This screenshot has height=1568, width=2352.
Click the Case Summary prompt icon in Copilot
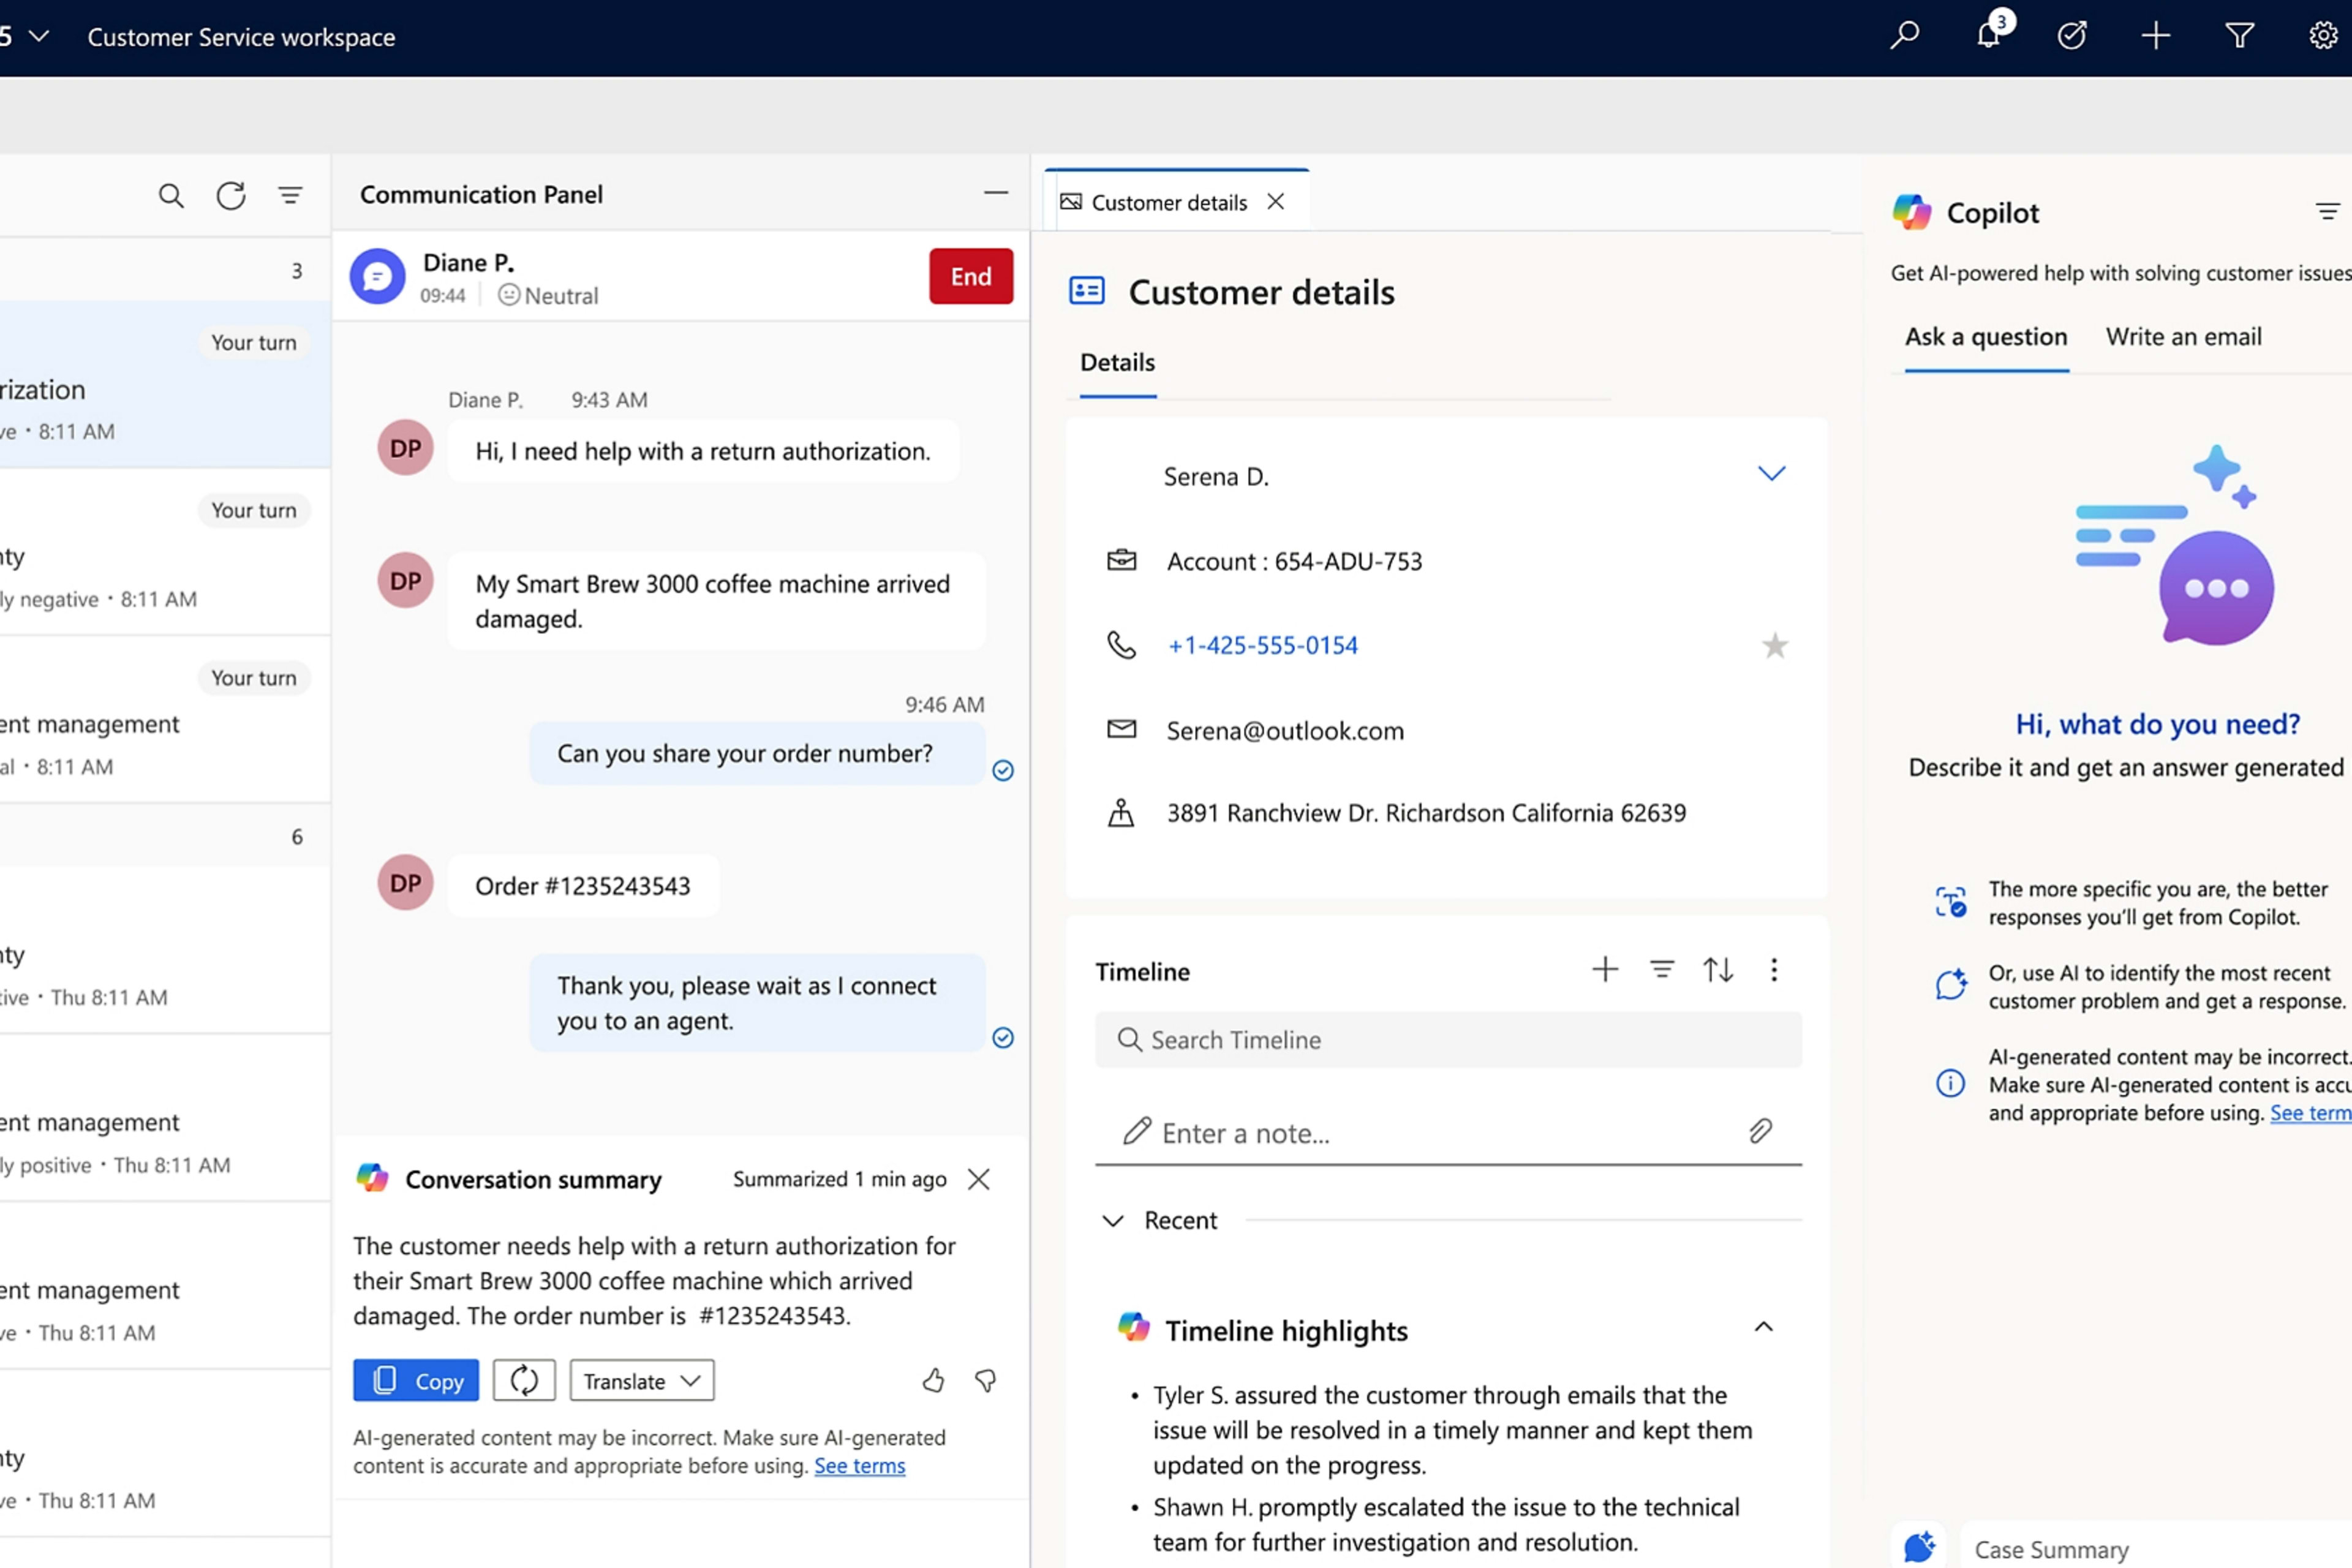[1919, 1547]
